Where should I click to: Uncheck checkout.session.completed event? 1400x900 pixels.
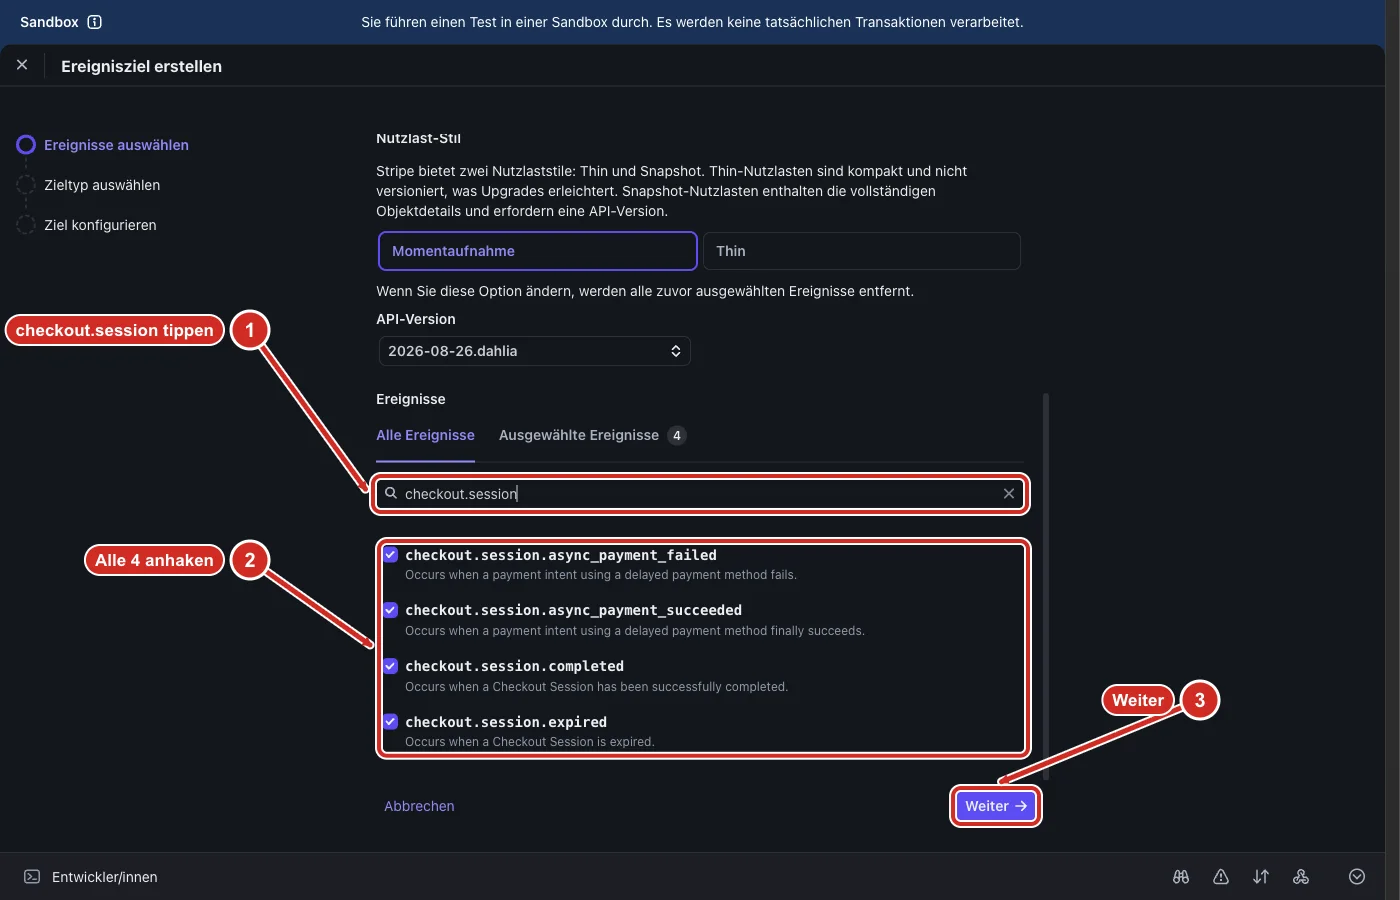point(391,666)
